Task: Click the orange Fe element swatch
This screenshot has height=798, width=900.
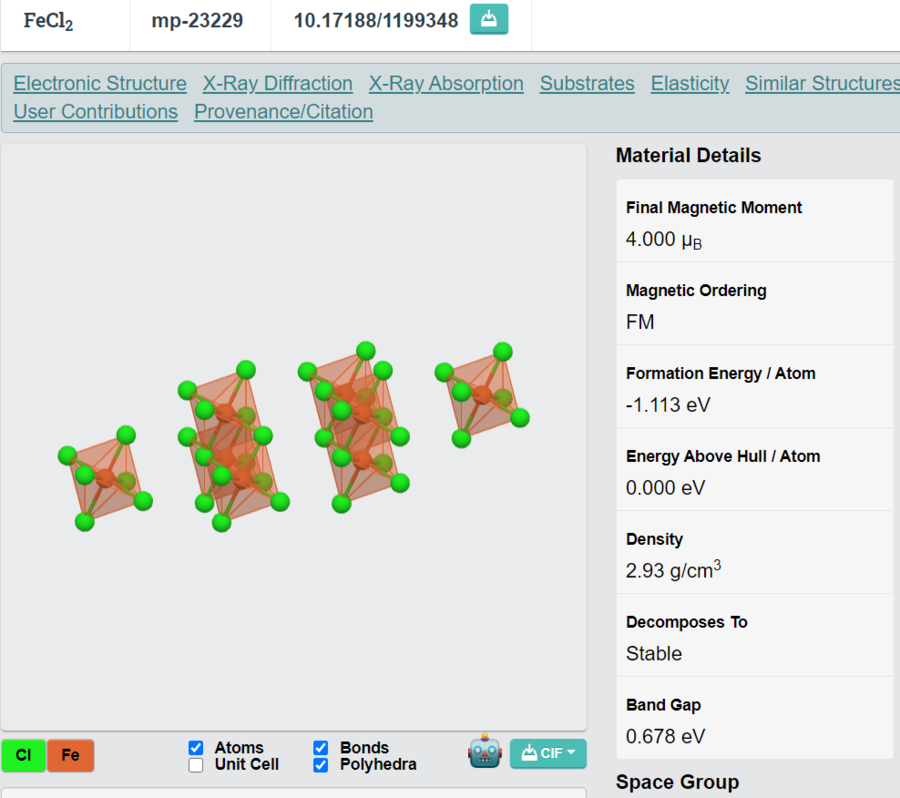Action: click(70, 755)
